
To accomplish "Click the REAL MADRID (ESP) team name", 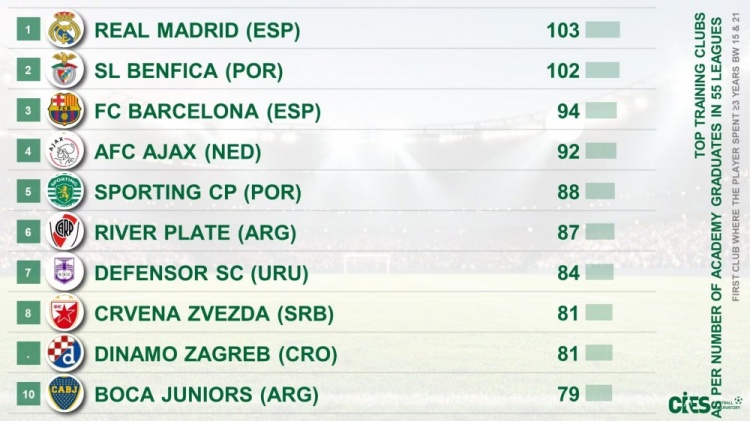I will pyautogui.click(x=197, y=30).
